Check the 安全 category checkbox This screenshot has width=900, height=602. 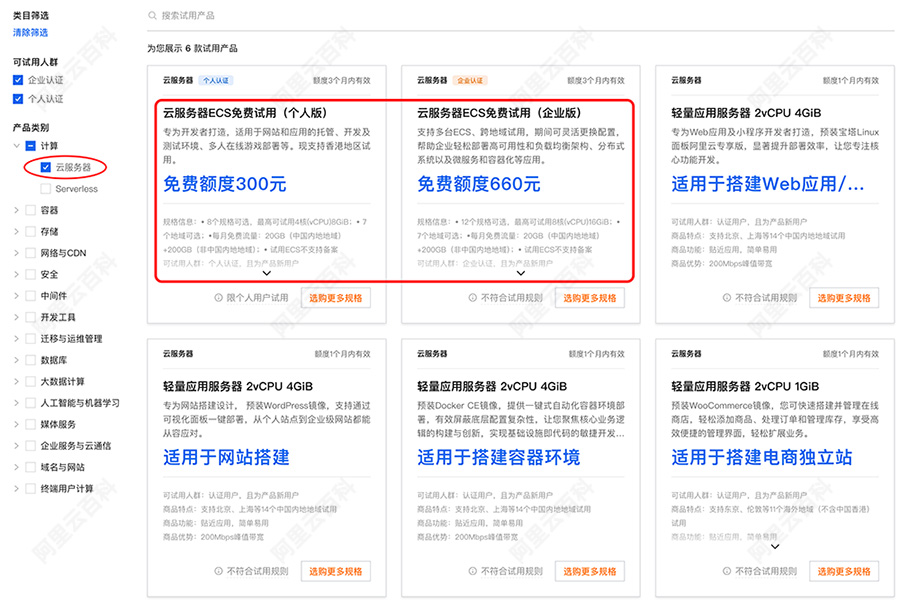(31, 274)
